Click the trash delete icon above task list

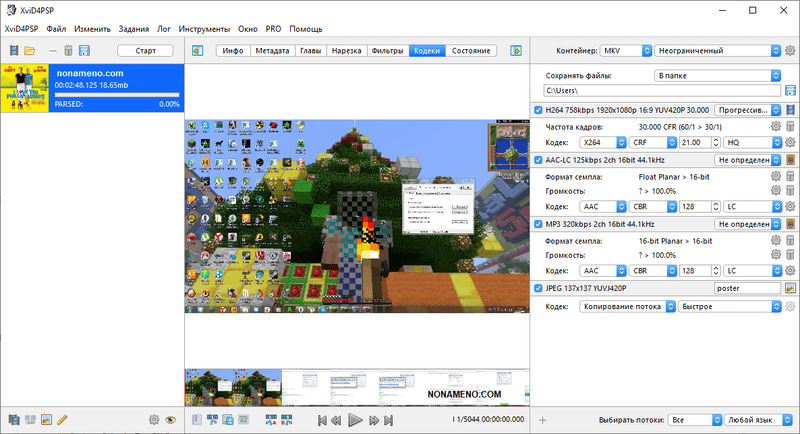(67, 50)
